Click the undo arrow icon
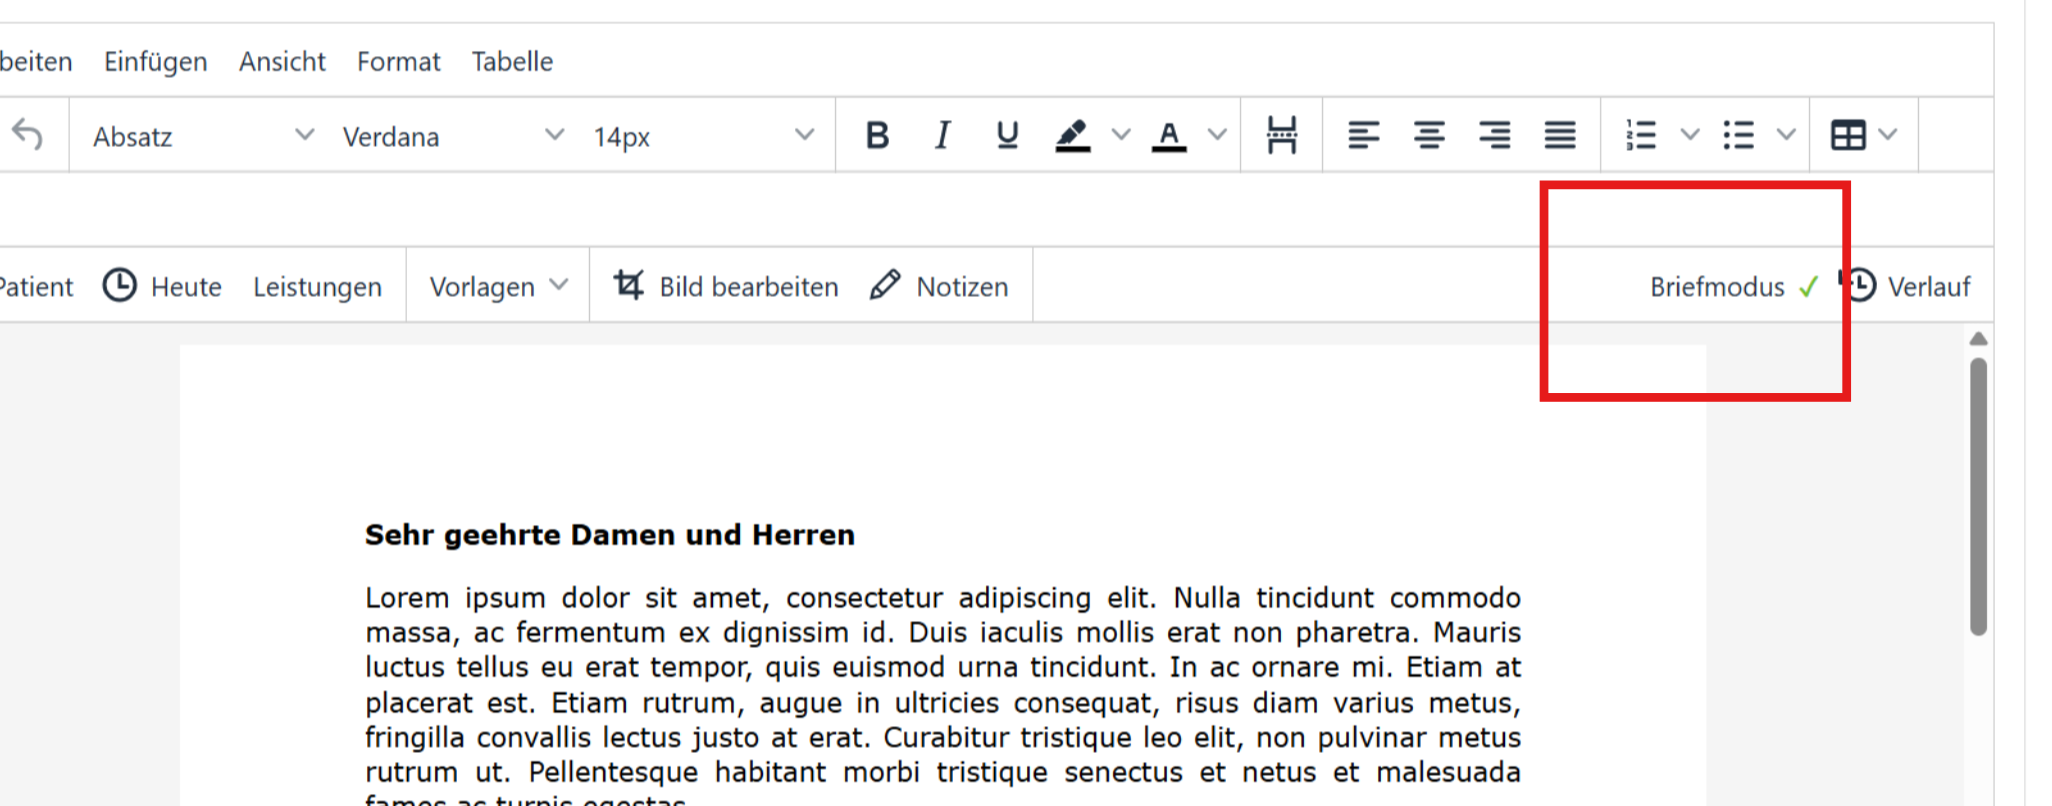This screenshot has width=2052, height=806. [28, 135]
